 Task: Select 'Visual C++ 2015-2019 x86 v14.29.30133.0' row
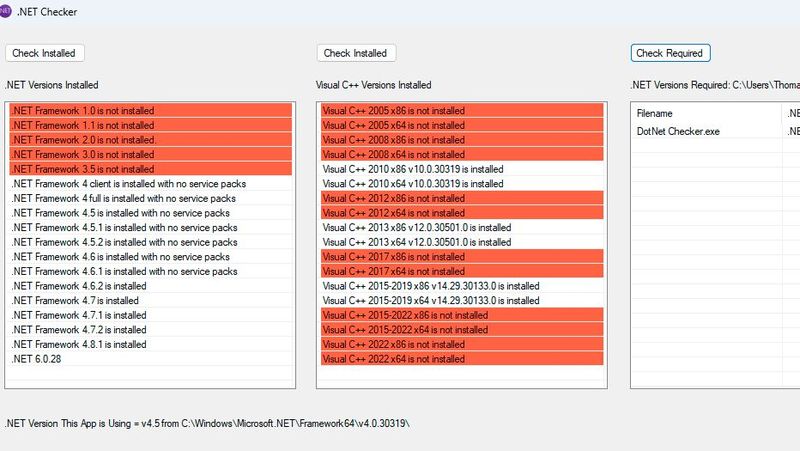(x=462, y=286)
